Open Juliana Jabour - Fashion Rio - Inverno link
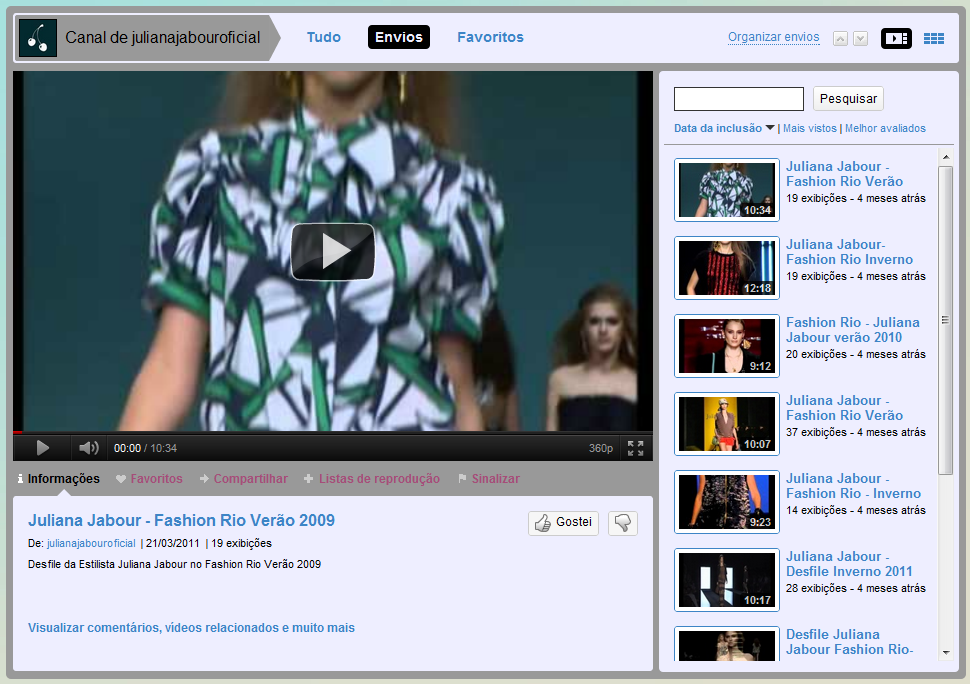The width and height of the screenshot is (970, 684). click(x=853, y=486)
